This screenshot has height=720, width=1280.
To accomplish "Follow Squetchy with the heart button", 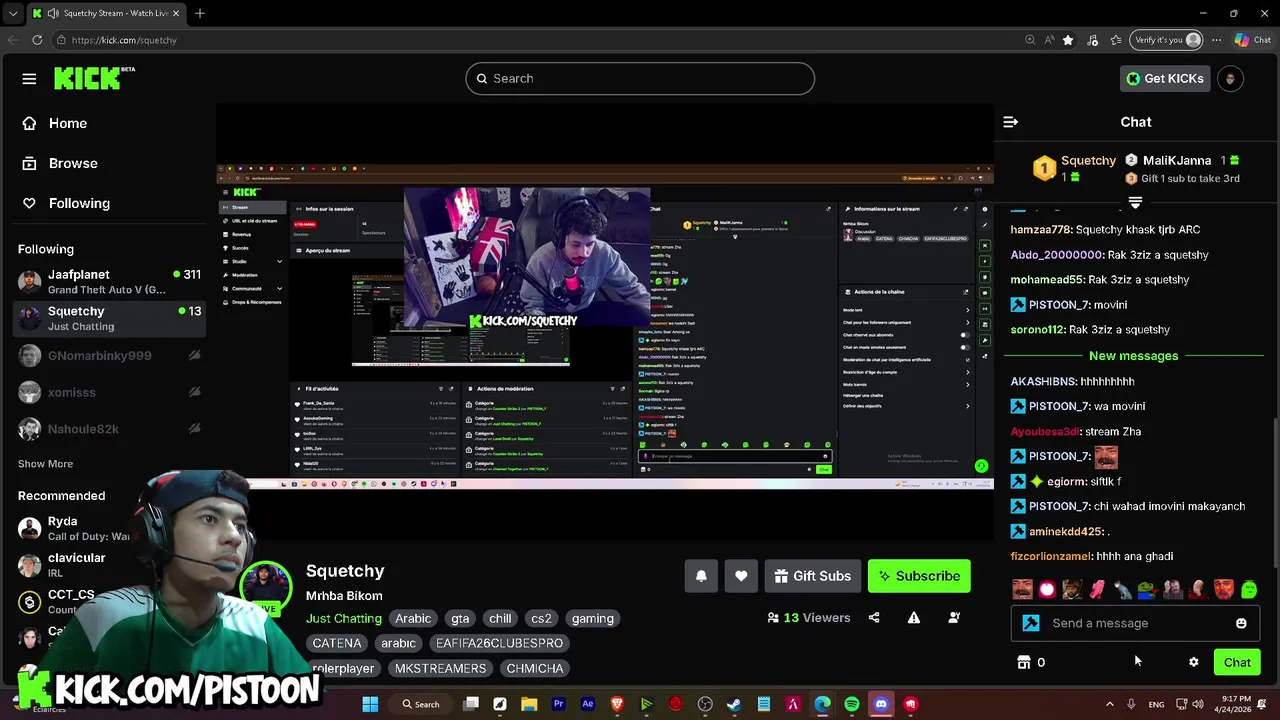I will (741, 576).
